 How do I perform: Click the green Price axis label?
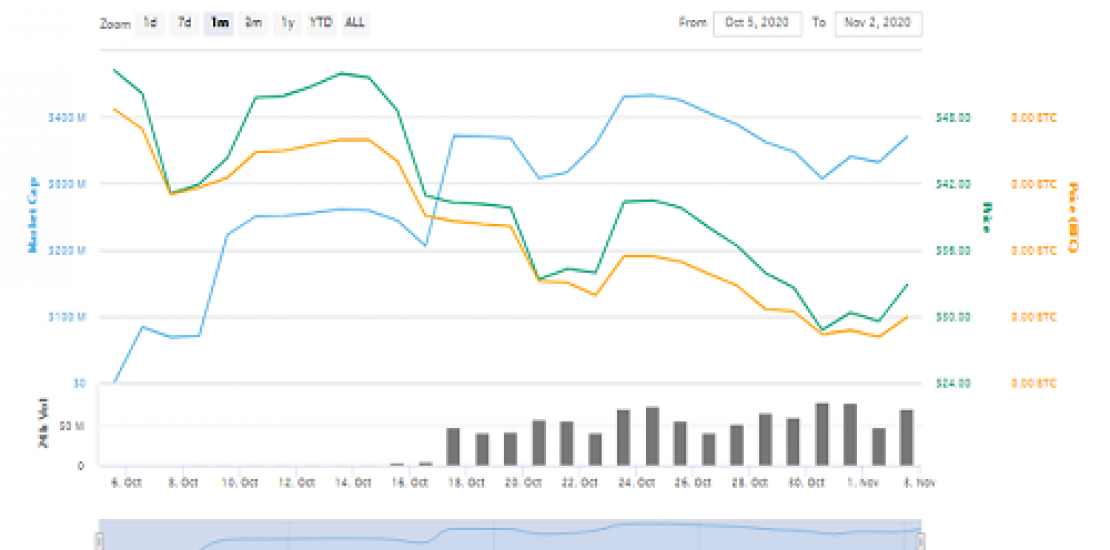click(x=986, y=216)
